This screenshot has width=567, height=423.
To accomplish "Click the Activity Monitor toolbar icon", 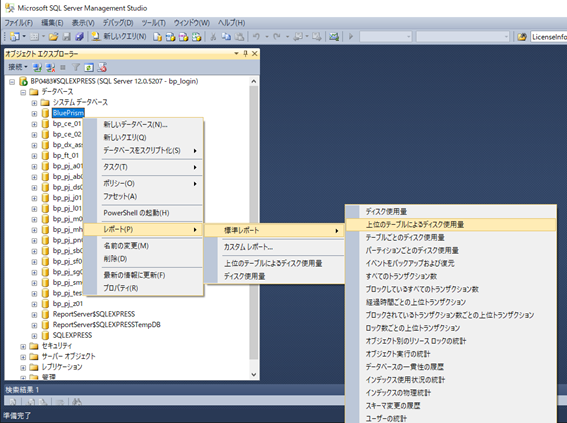I will pyautogui.click(x=334, y=37).
